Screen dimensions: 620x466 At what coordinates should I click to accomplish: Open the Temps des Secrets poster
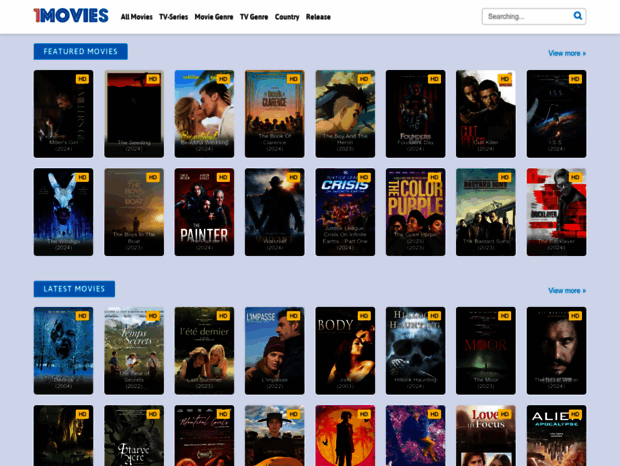134,351
